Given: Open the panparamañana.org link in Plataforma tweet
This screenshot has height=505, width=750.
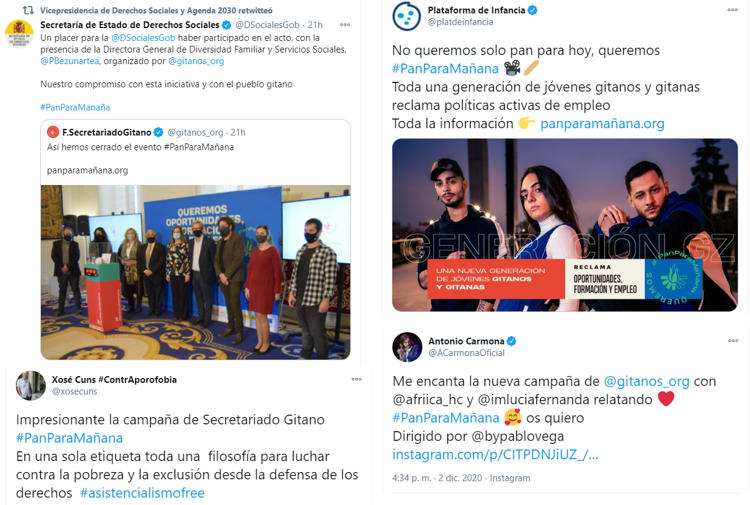Looking at the screenshot, I should click(x=602, y=123).
